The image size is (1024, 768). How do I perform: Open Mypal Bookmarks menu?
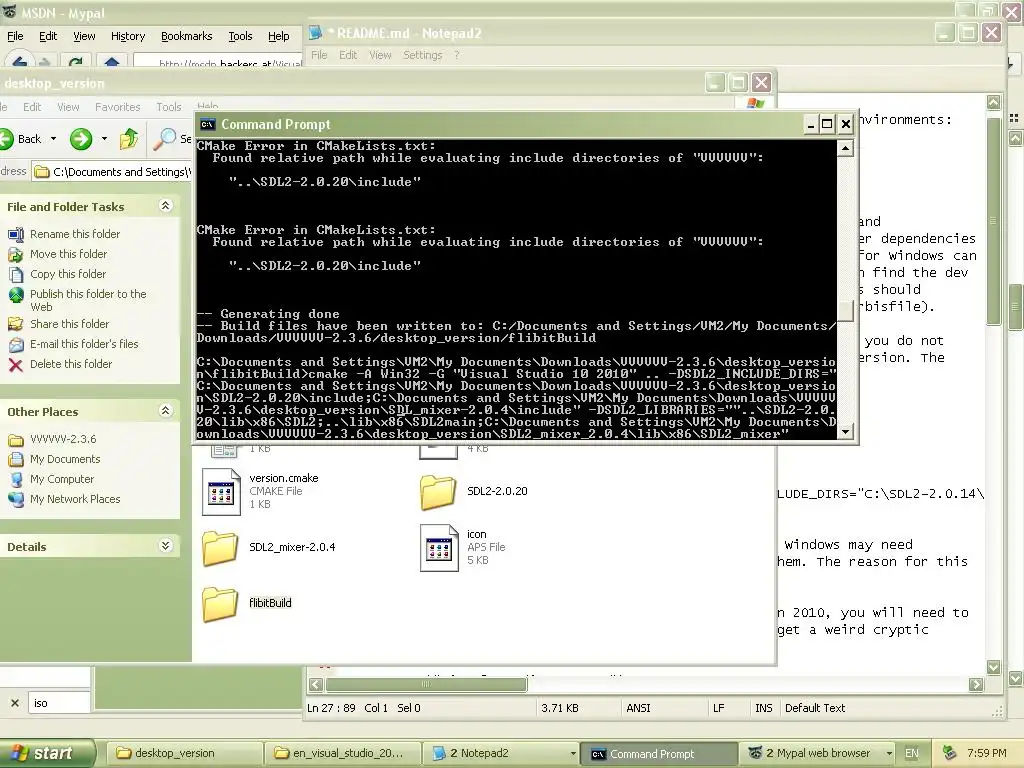pyautogui.click(x=187, y=36)
